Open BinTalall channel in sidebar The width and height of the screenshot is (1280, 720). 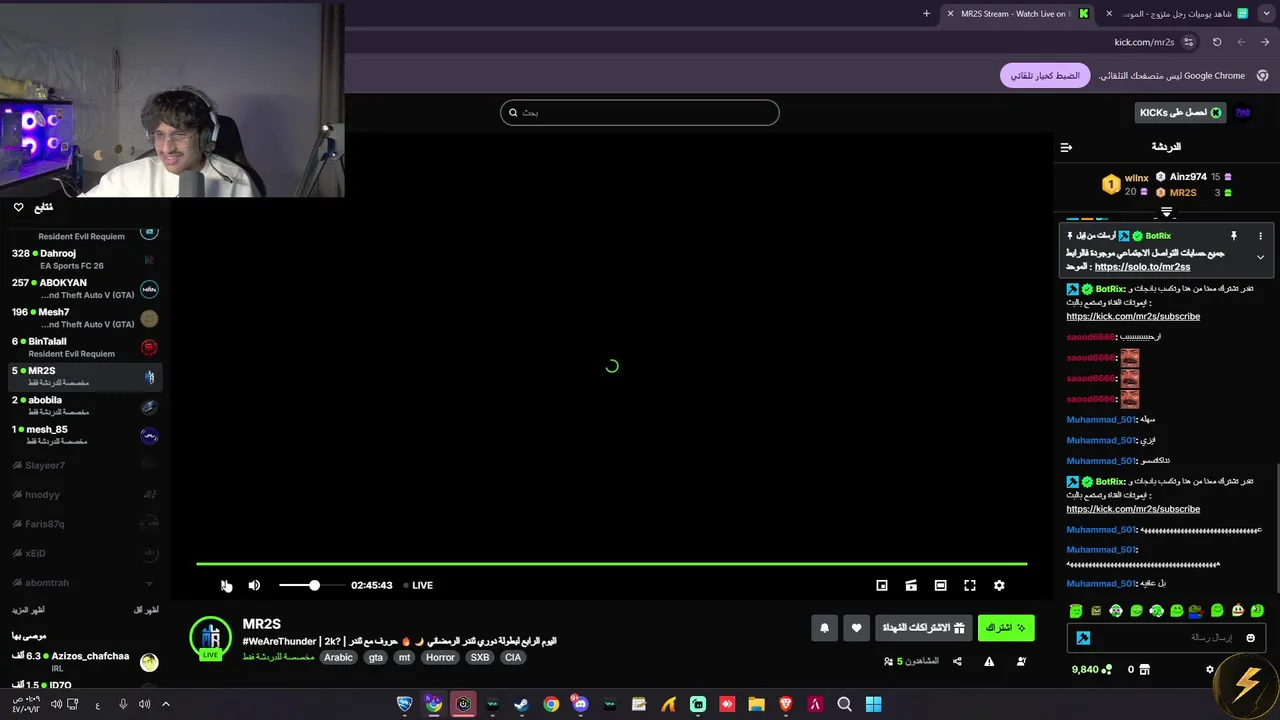[85, 347]
